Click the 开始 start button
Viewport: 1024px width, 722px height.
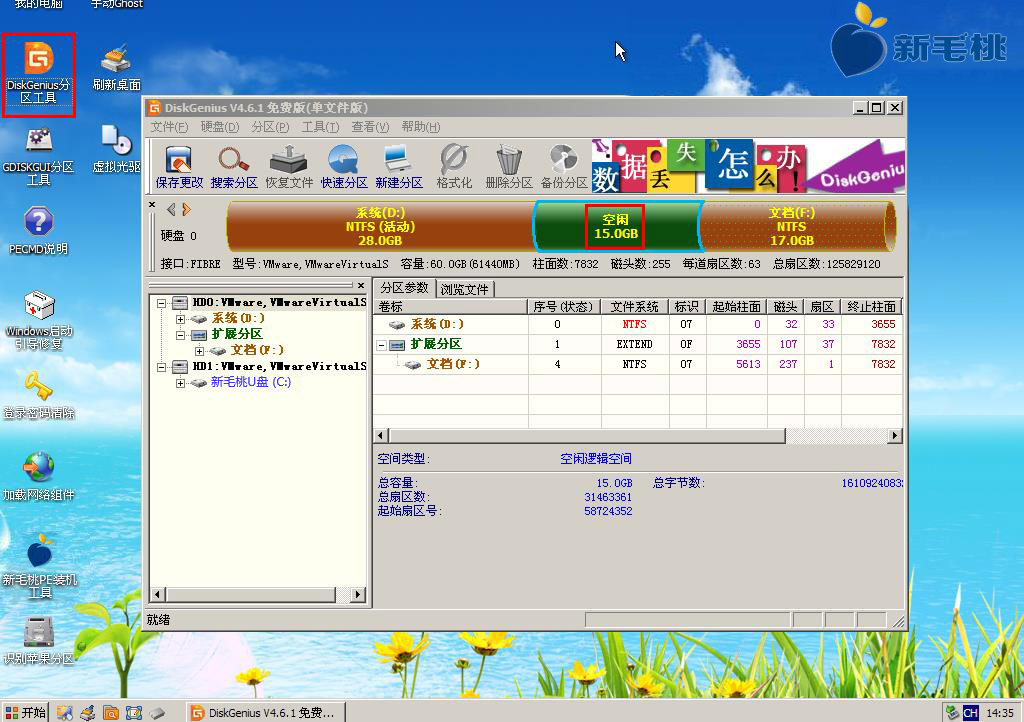click(x=25, y=712)
